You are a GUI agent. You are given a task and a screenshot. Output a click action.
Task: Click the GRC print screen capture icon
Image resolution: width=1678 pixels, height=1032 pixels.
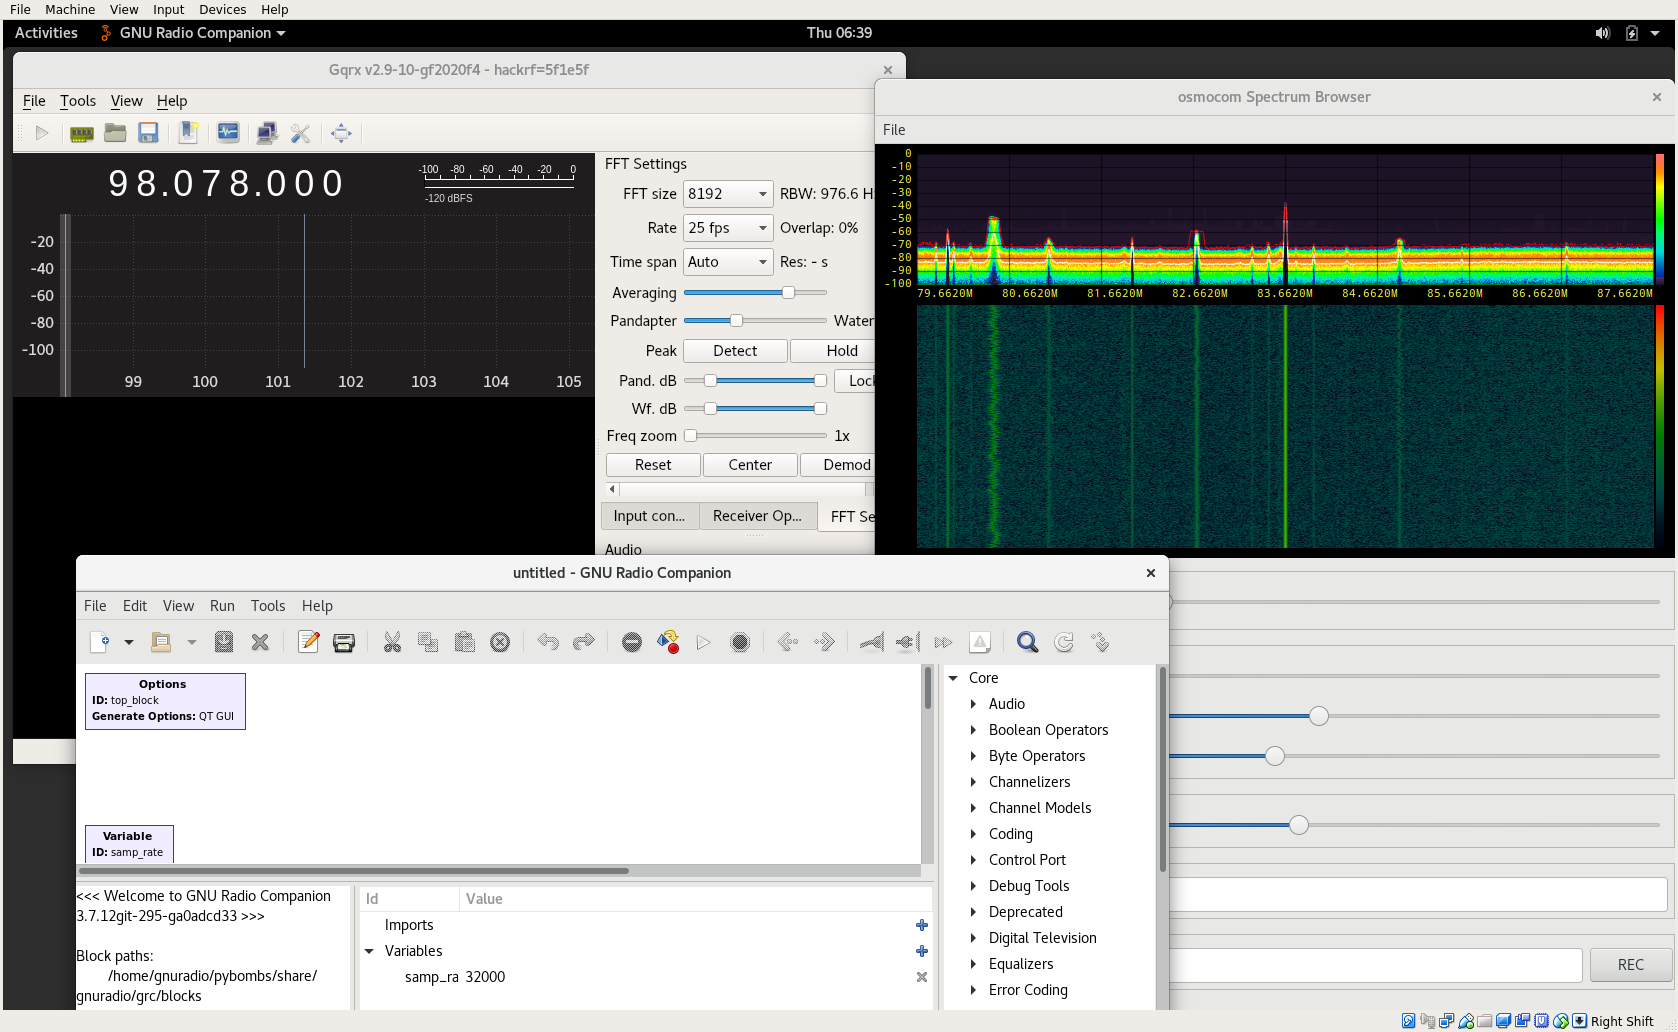344,642
